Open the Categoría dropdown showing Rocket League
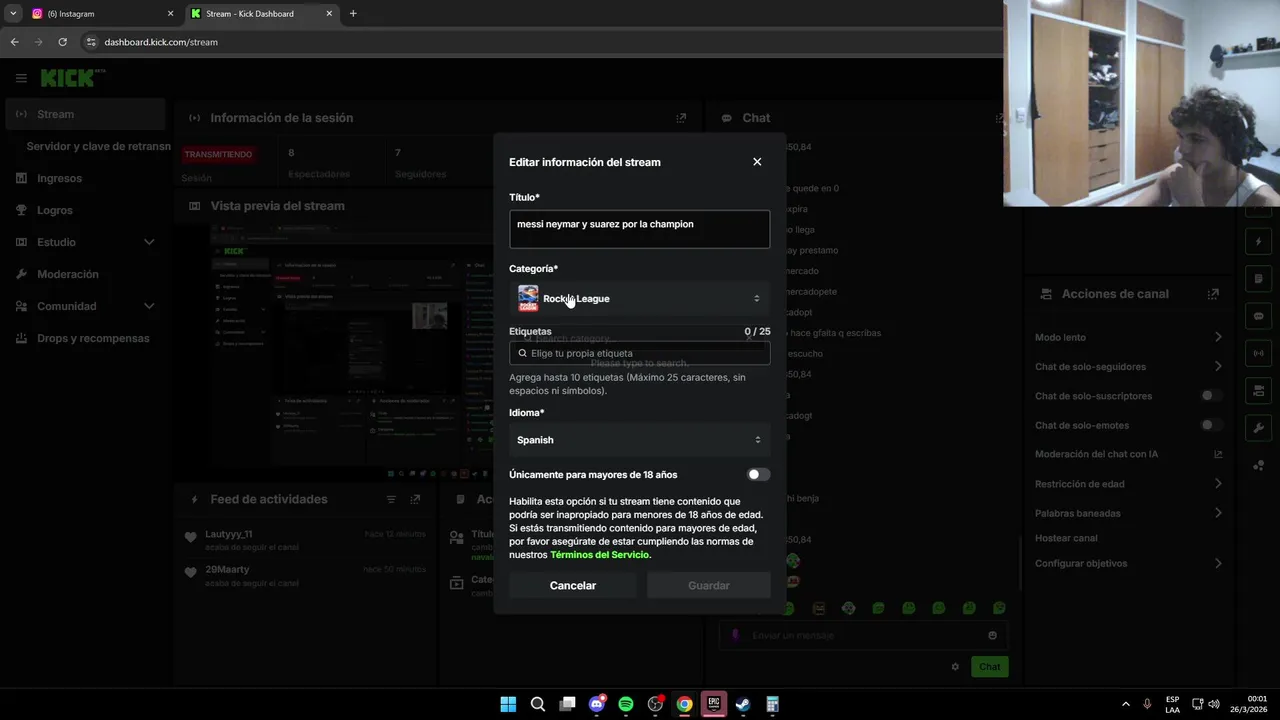The image size is (1280, 720). [x=639, y=298]
